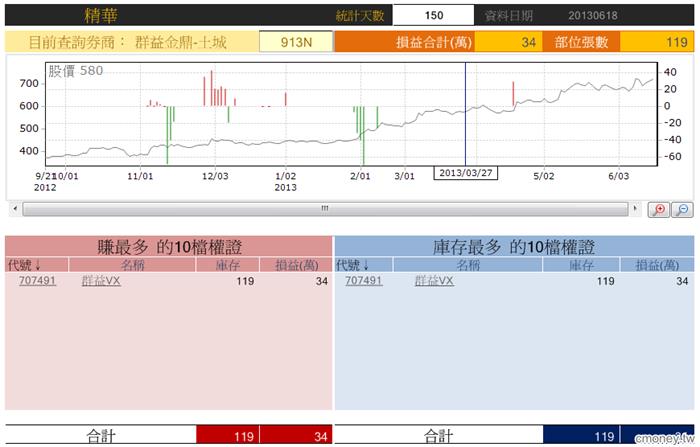Click the 2013/03/27 date marker on chart
The height and width of the screenshot is (447, 700).
coord(465,172)
